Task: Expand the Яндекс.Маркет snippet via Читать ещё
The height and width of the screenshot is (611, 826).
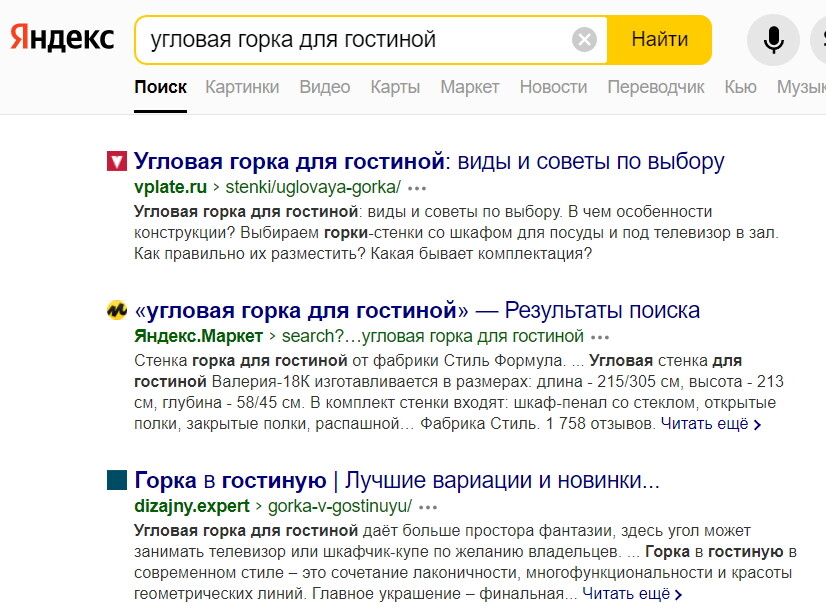Action: click(711, 423)
